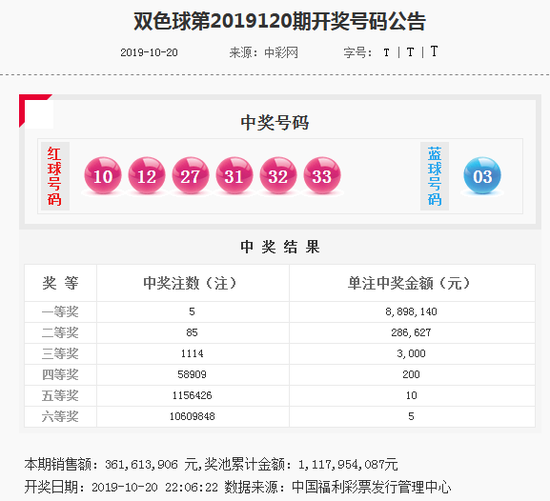This screenshot has height=501, width=550.
Task: Click red ball number 33
Action: (322, 175)
